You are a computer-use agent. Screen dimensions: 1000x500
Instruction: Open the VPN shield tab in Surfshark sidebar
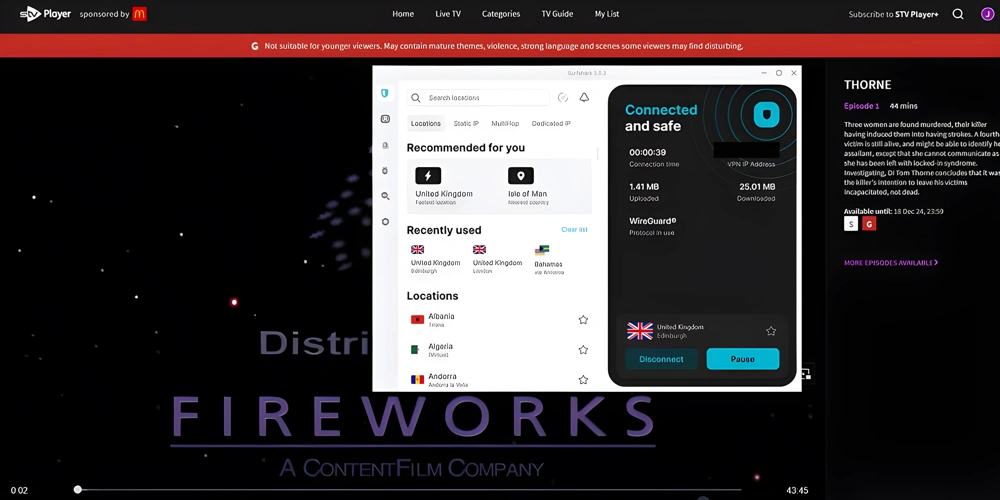tap(385, 93)
